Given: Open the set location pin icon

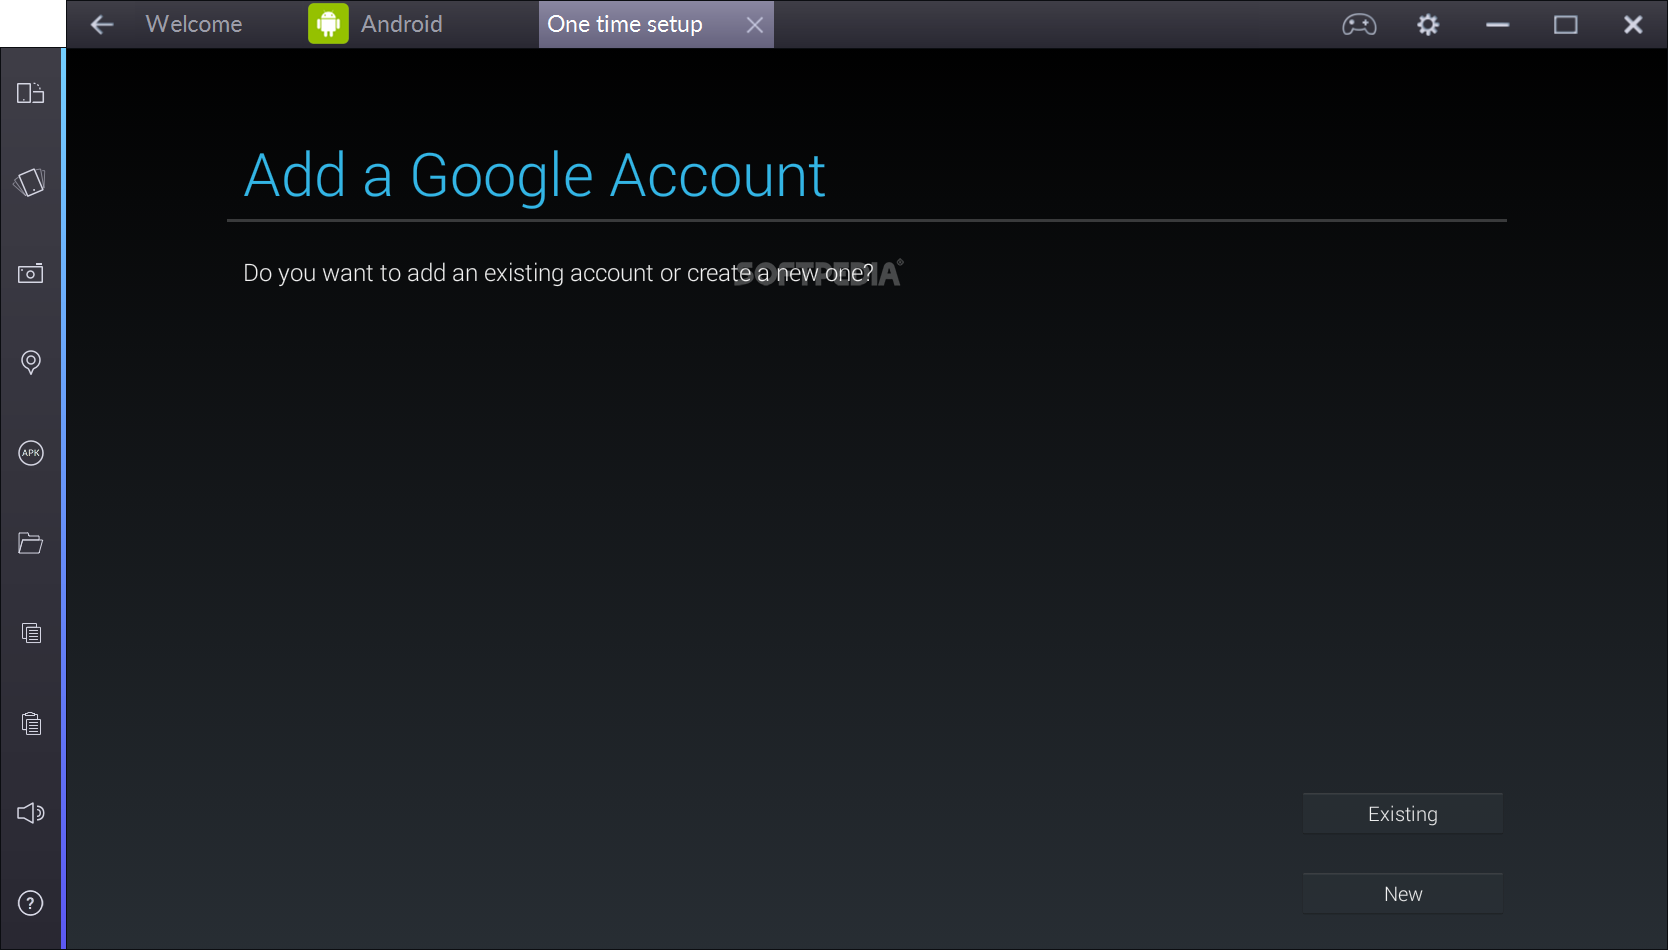Looking at the screenshot, I should coord(31,362).
